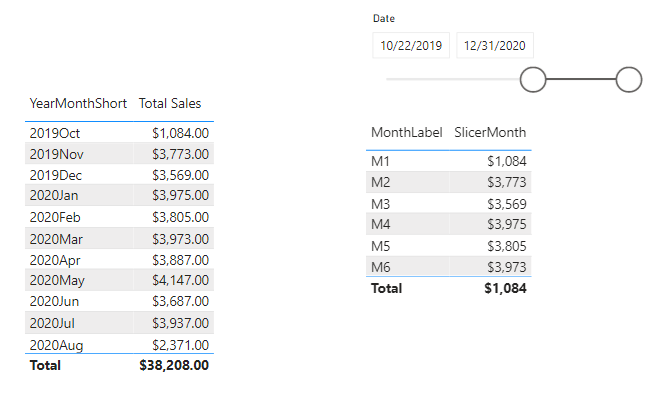This screenshot has height=398, width=660.
Task: Select the 2020Mar row label
Action: tap(56, 239)
